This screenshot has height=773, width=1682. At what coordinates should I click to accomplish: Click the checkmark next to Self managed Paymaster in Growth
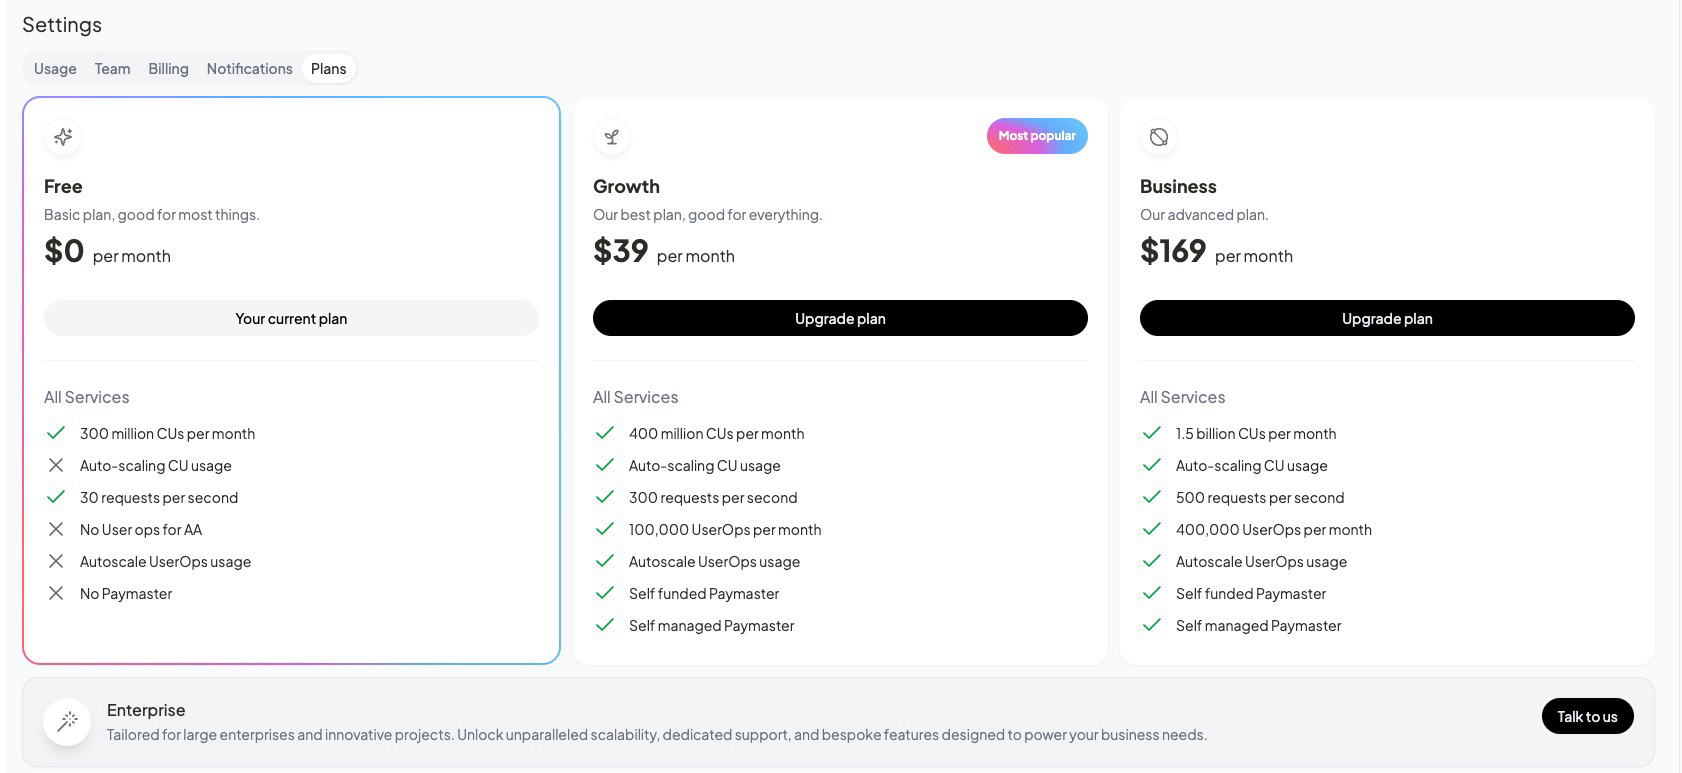(x=604, y=625)
